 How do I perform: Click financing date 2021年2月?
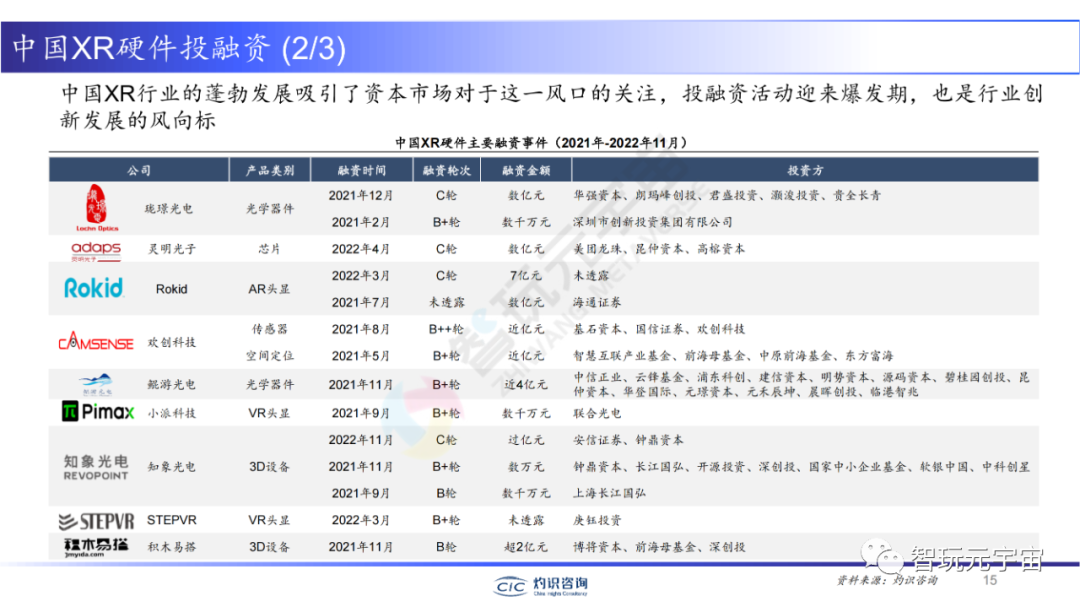(x=361, y=222)
